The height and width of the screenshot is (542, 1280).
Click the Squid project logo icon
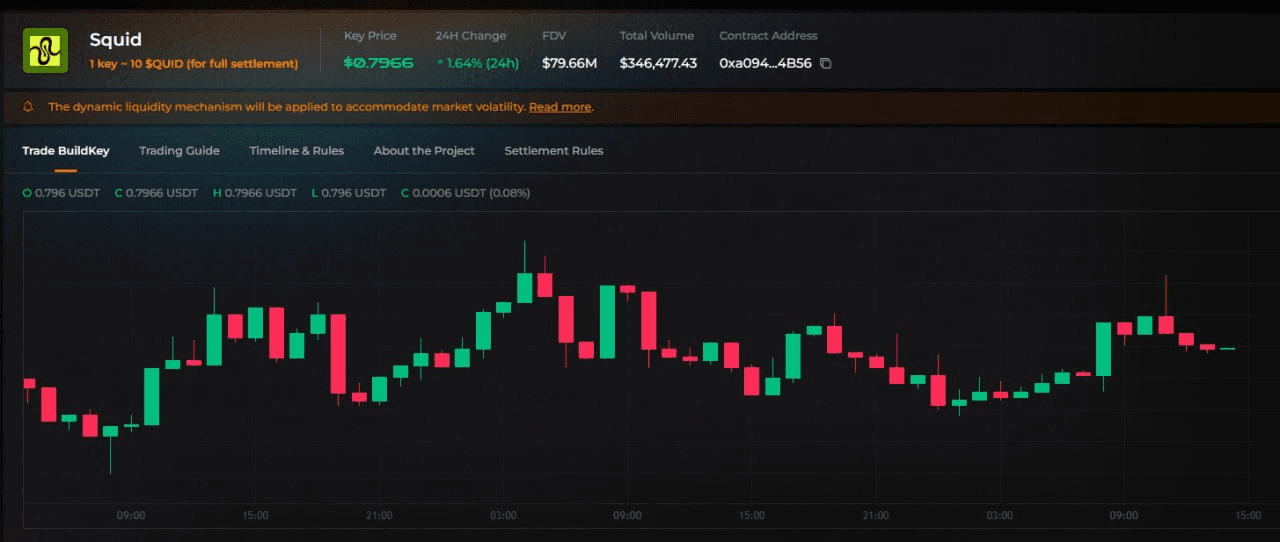pyautogui.click(x=45, y=50)
